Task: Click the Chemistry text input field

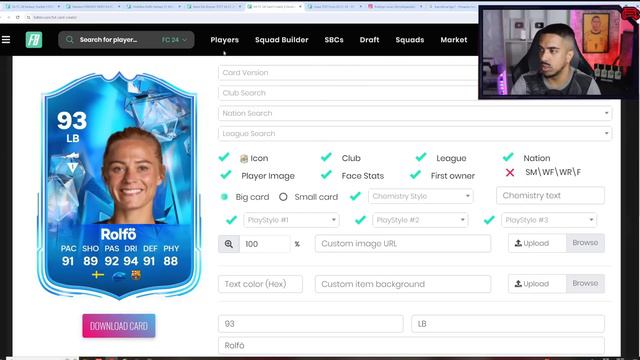Action: click(550, 196)
